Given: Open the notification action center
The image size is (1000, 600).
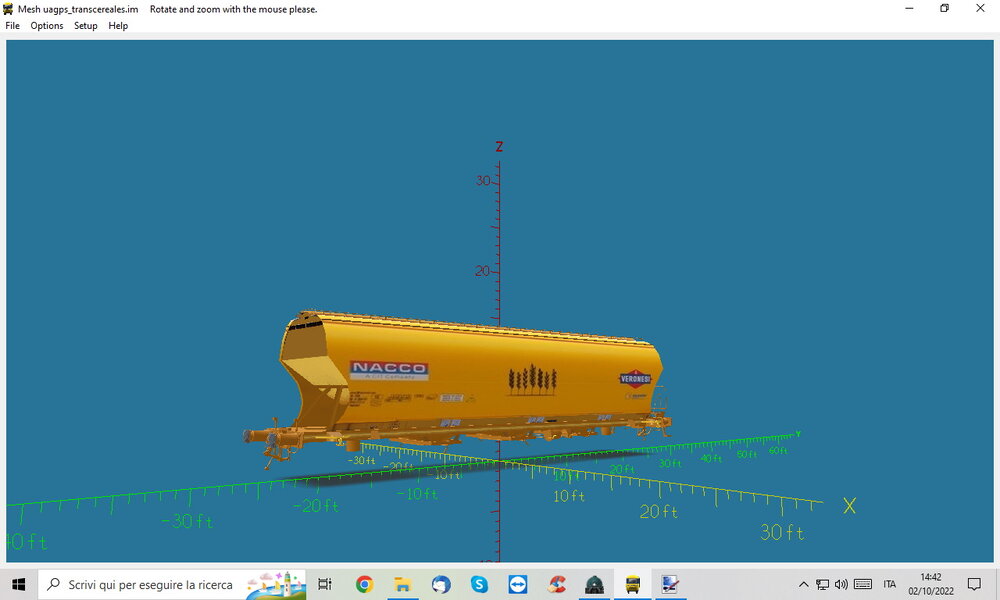Looking at the screenshot, I should coord(974,584).
